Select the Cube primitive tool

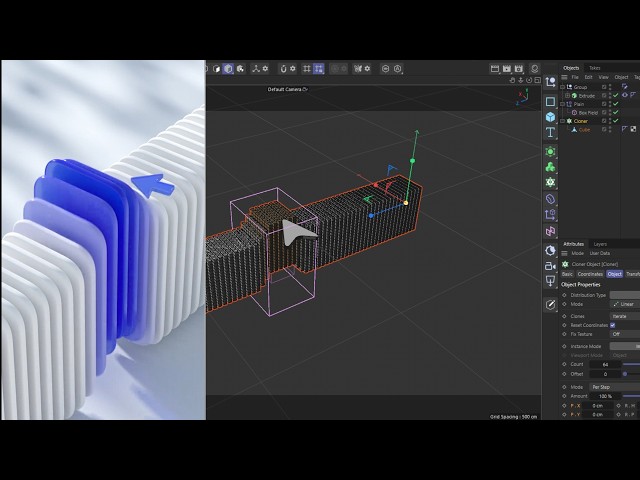[x=550, y=117]
